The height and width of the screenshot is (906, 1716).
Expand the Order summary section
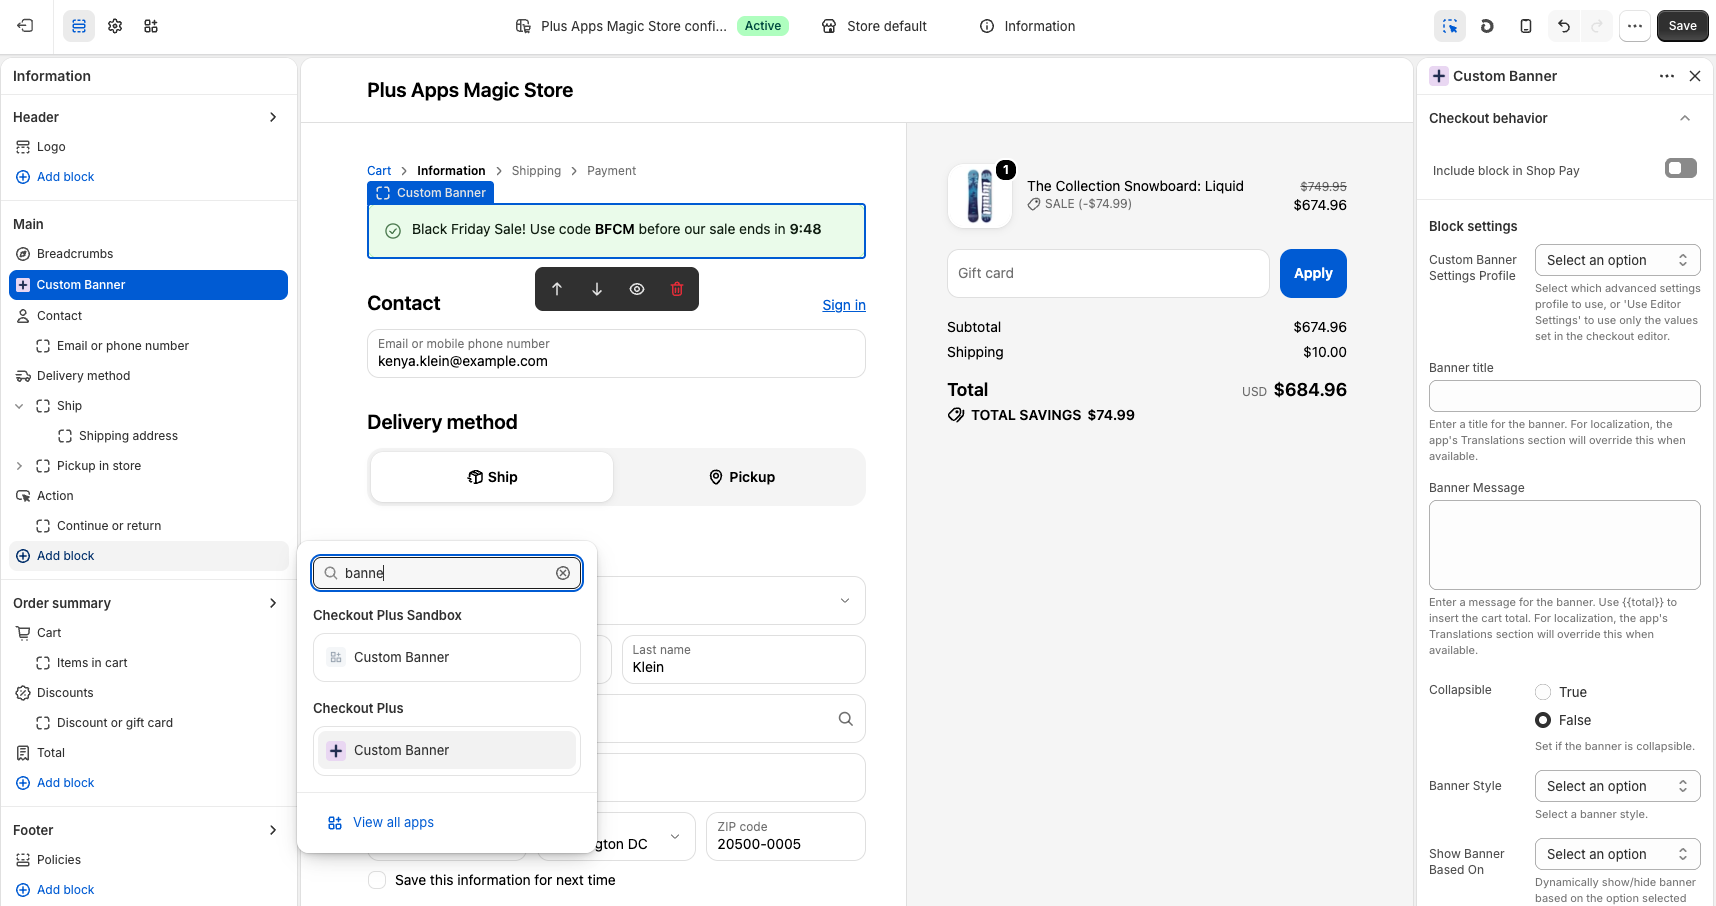coord(273,603)
